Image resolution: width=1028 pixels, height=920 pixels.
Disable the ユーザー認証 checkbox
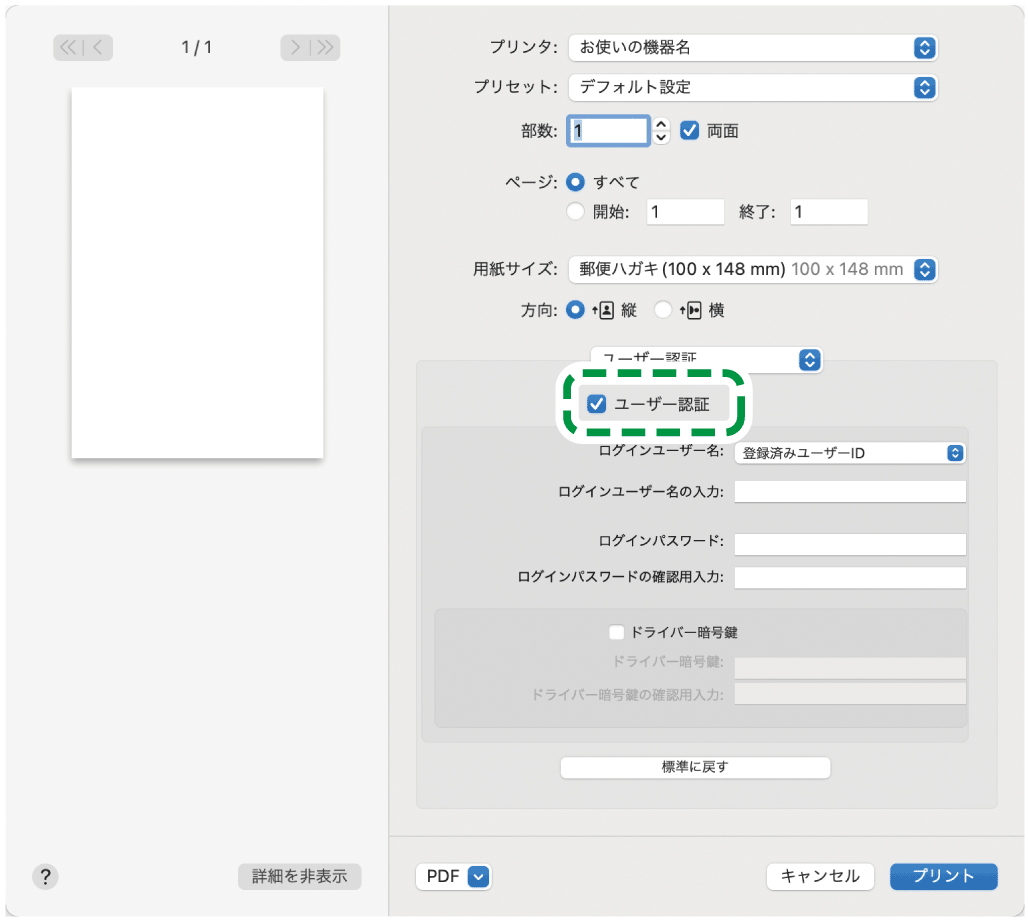(x=599, y=404)
